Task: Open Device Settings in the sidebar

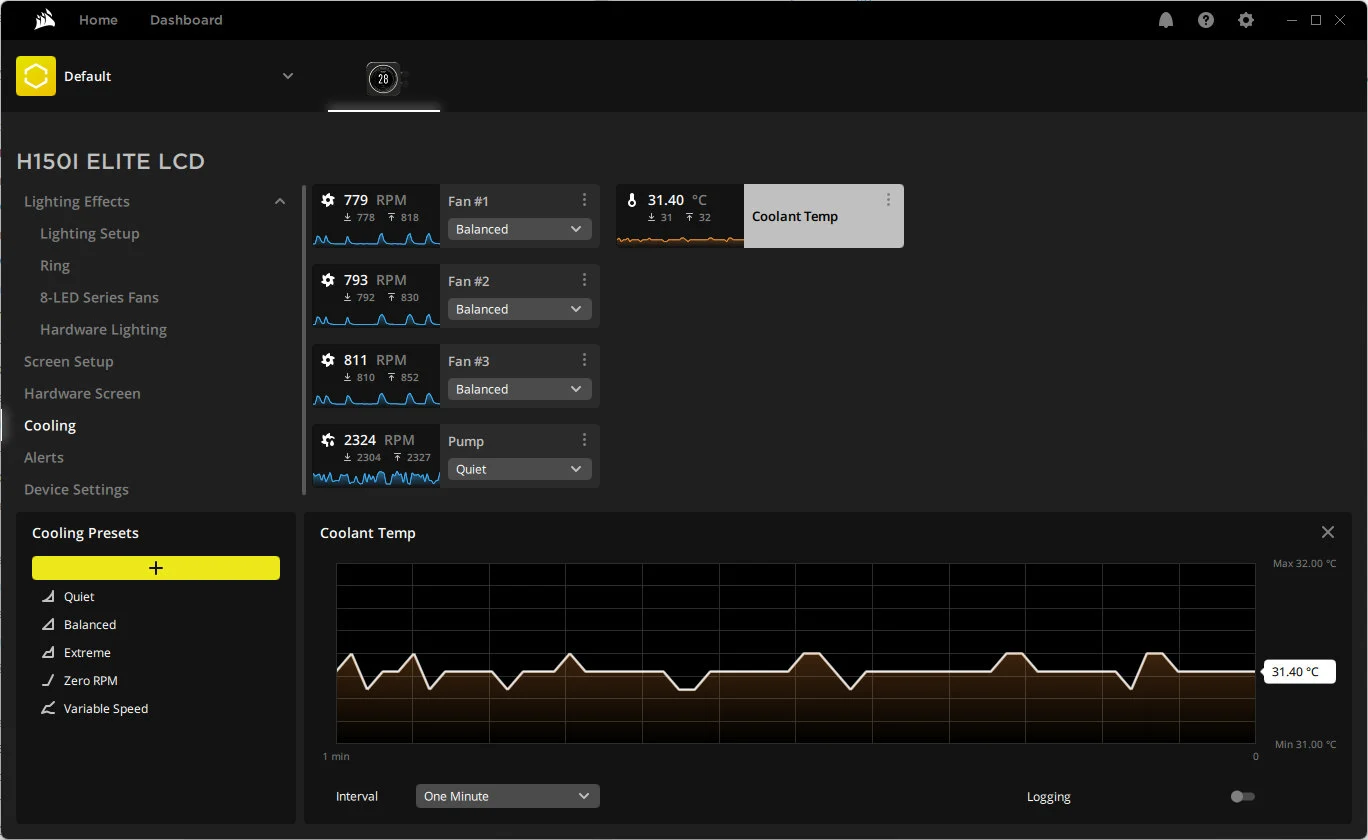Action: point(76,489)
